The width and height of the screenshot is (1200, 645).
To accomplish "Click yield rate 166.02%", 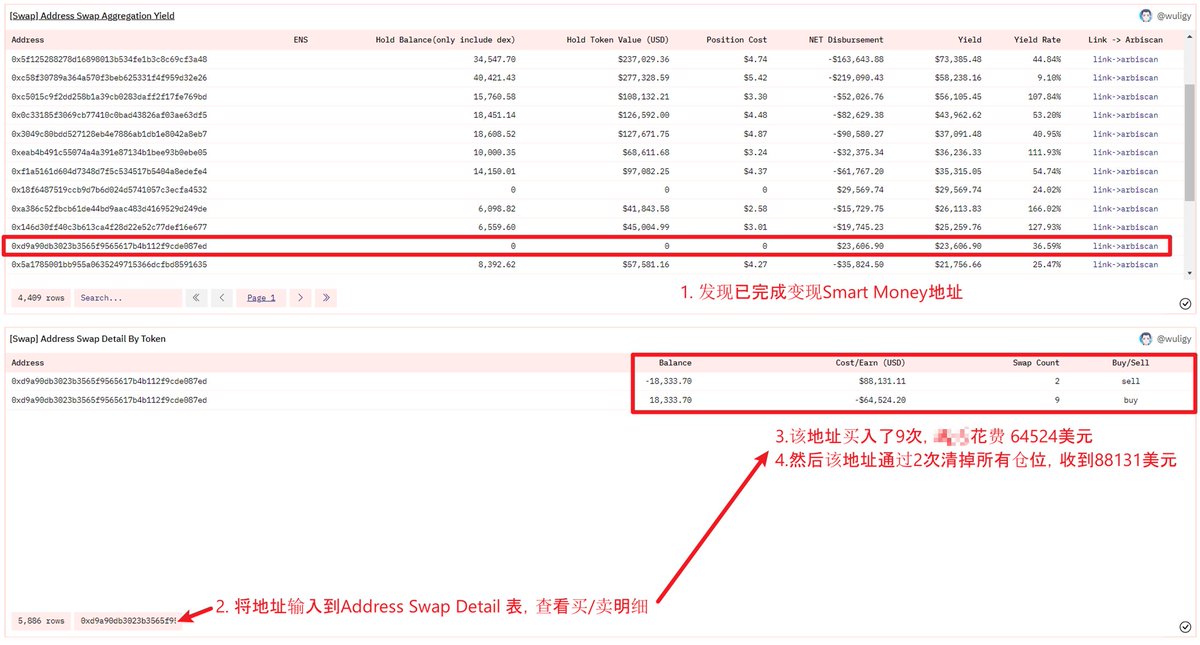I will (x=1043, y=209).
